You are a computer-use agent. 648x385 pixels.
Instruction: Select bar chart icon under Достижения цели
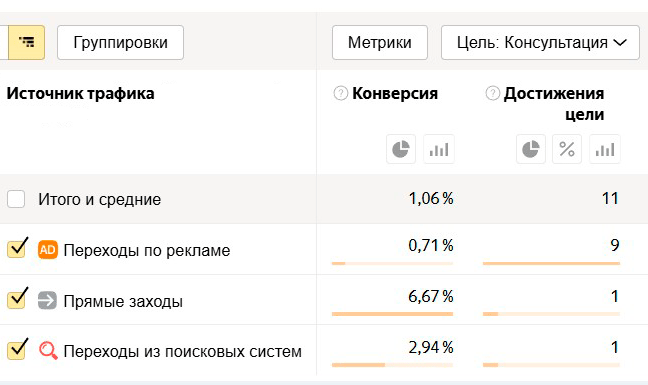(605, 149)
